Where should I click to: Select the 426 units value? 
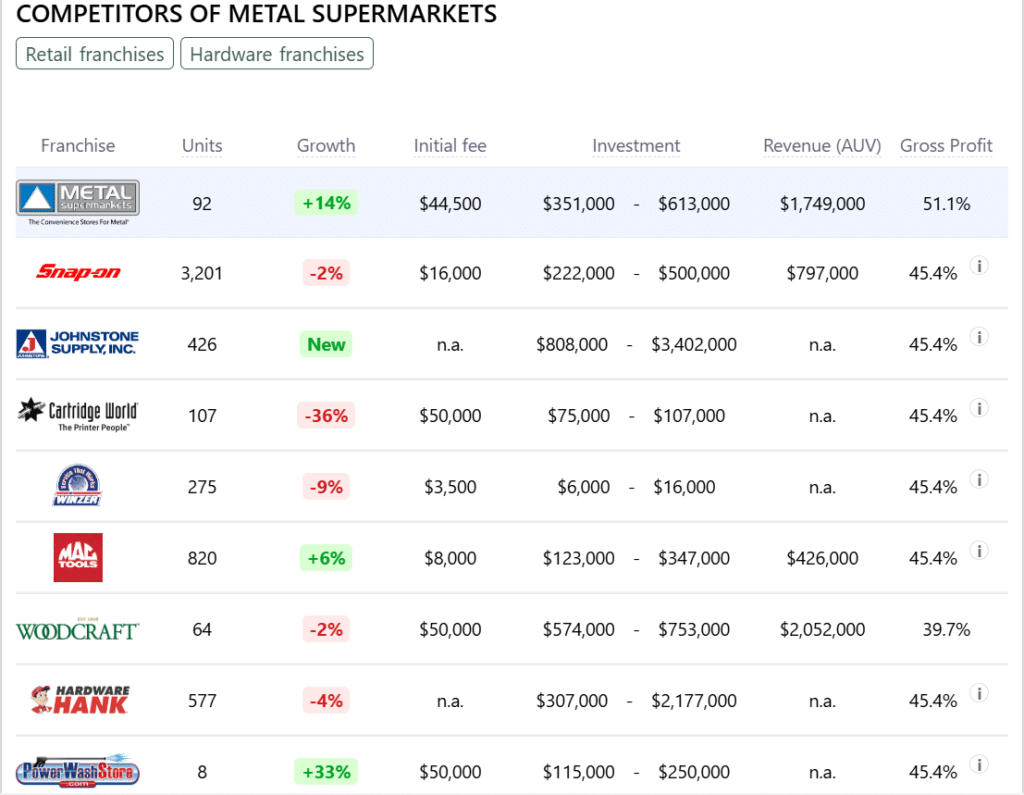point(202,344)
